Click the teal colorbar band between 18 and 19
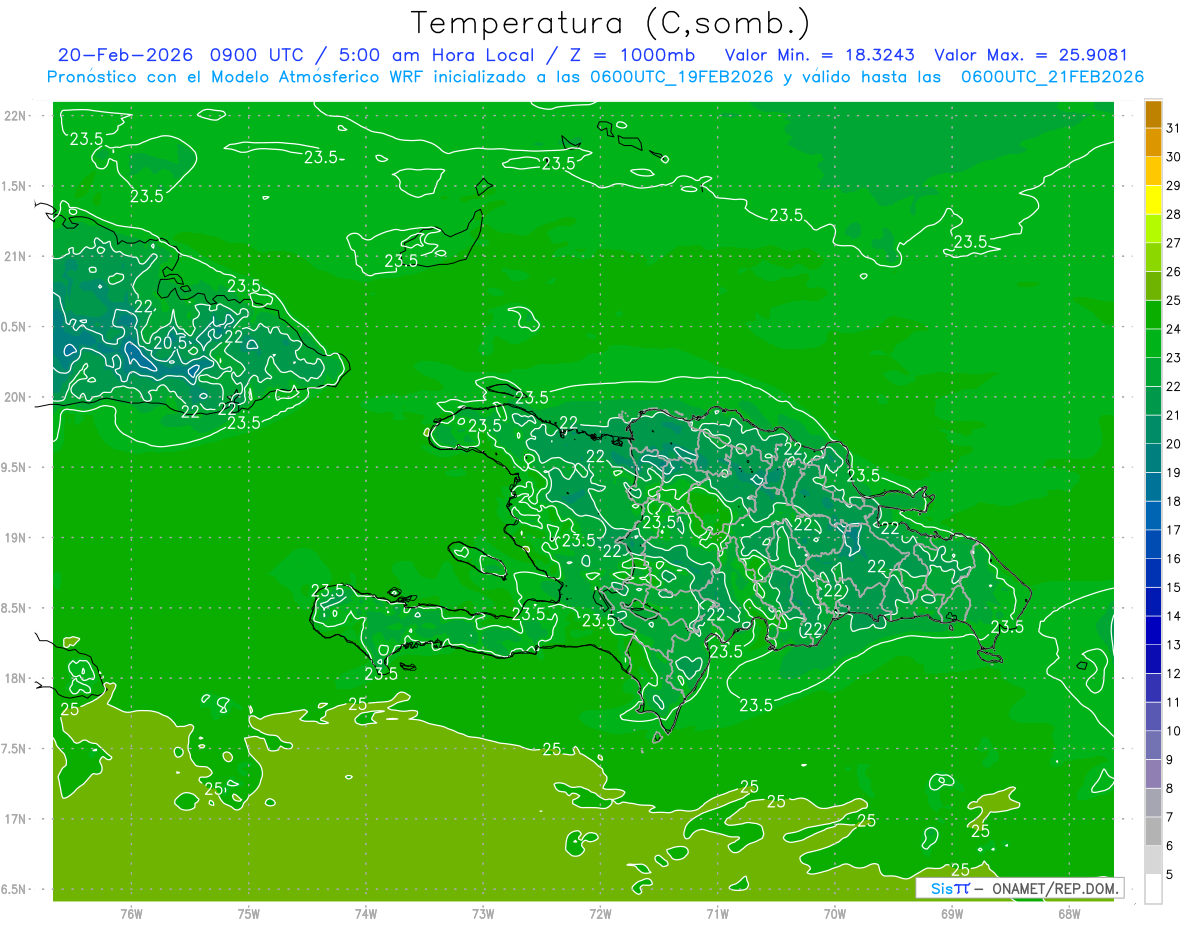This screenshot has height=927, width=1200. (1153, 487)
